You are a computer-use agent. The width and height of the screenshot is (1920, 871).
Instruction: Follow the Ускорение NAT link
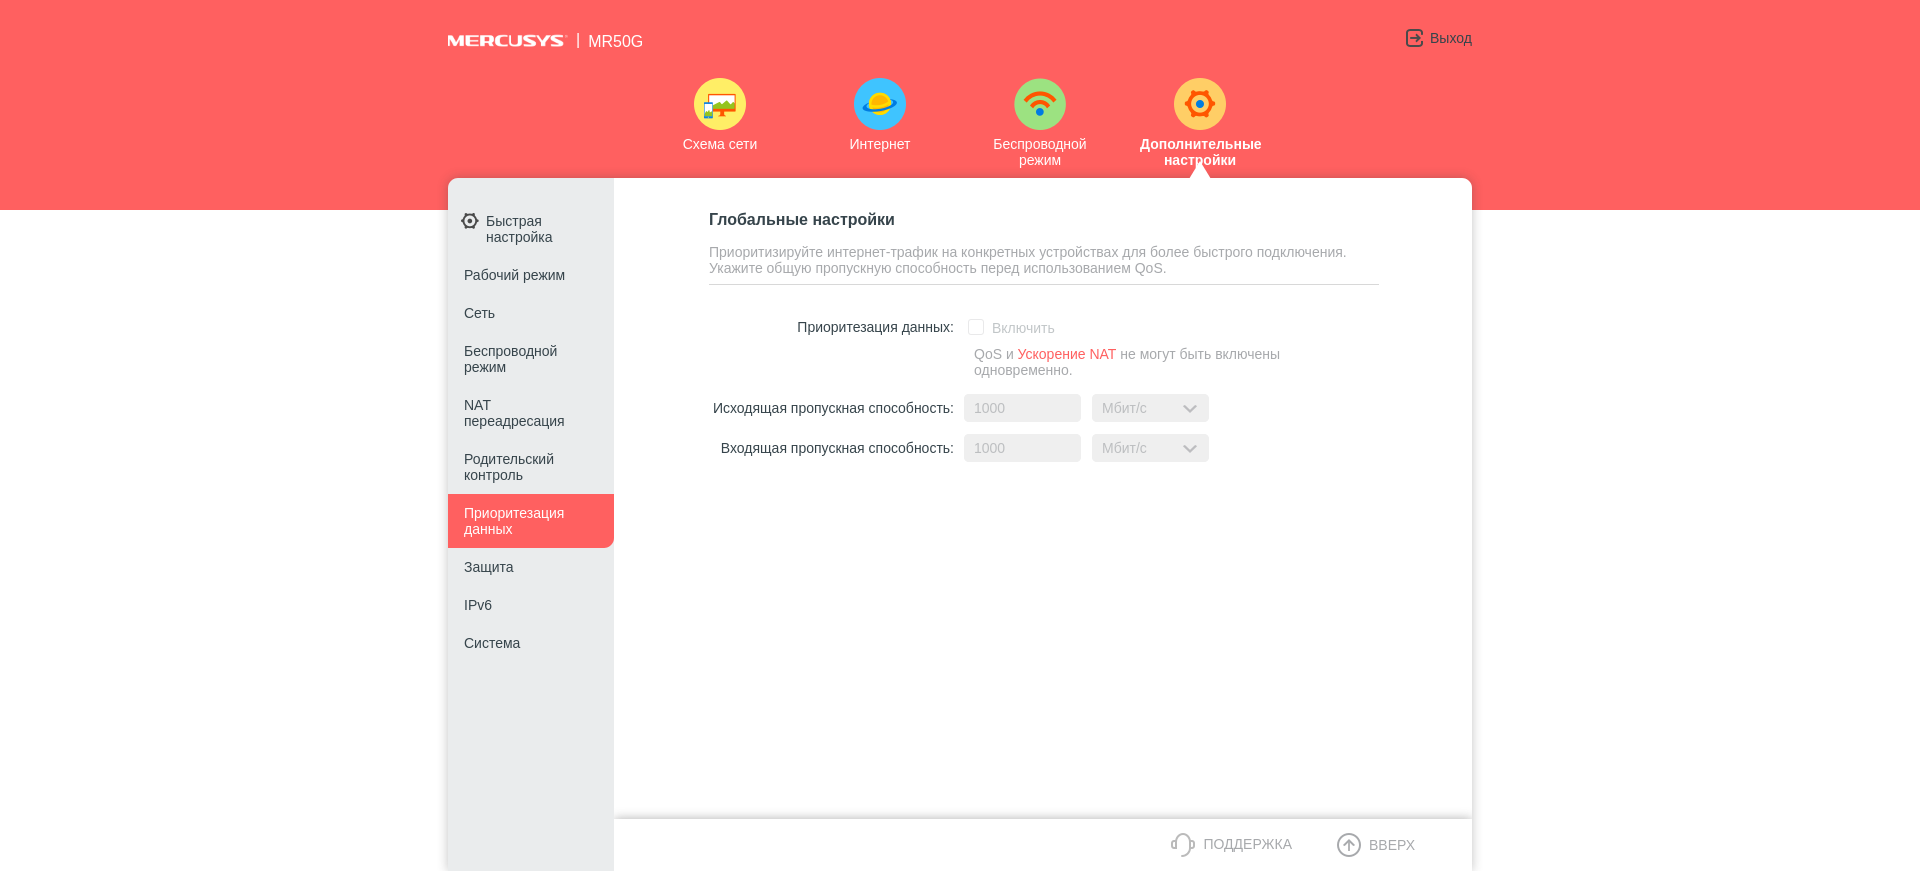[1066, 354]
